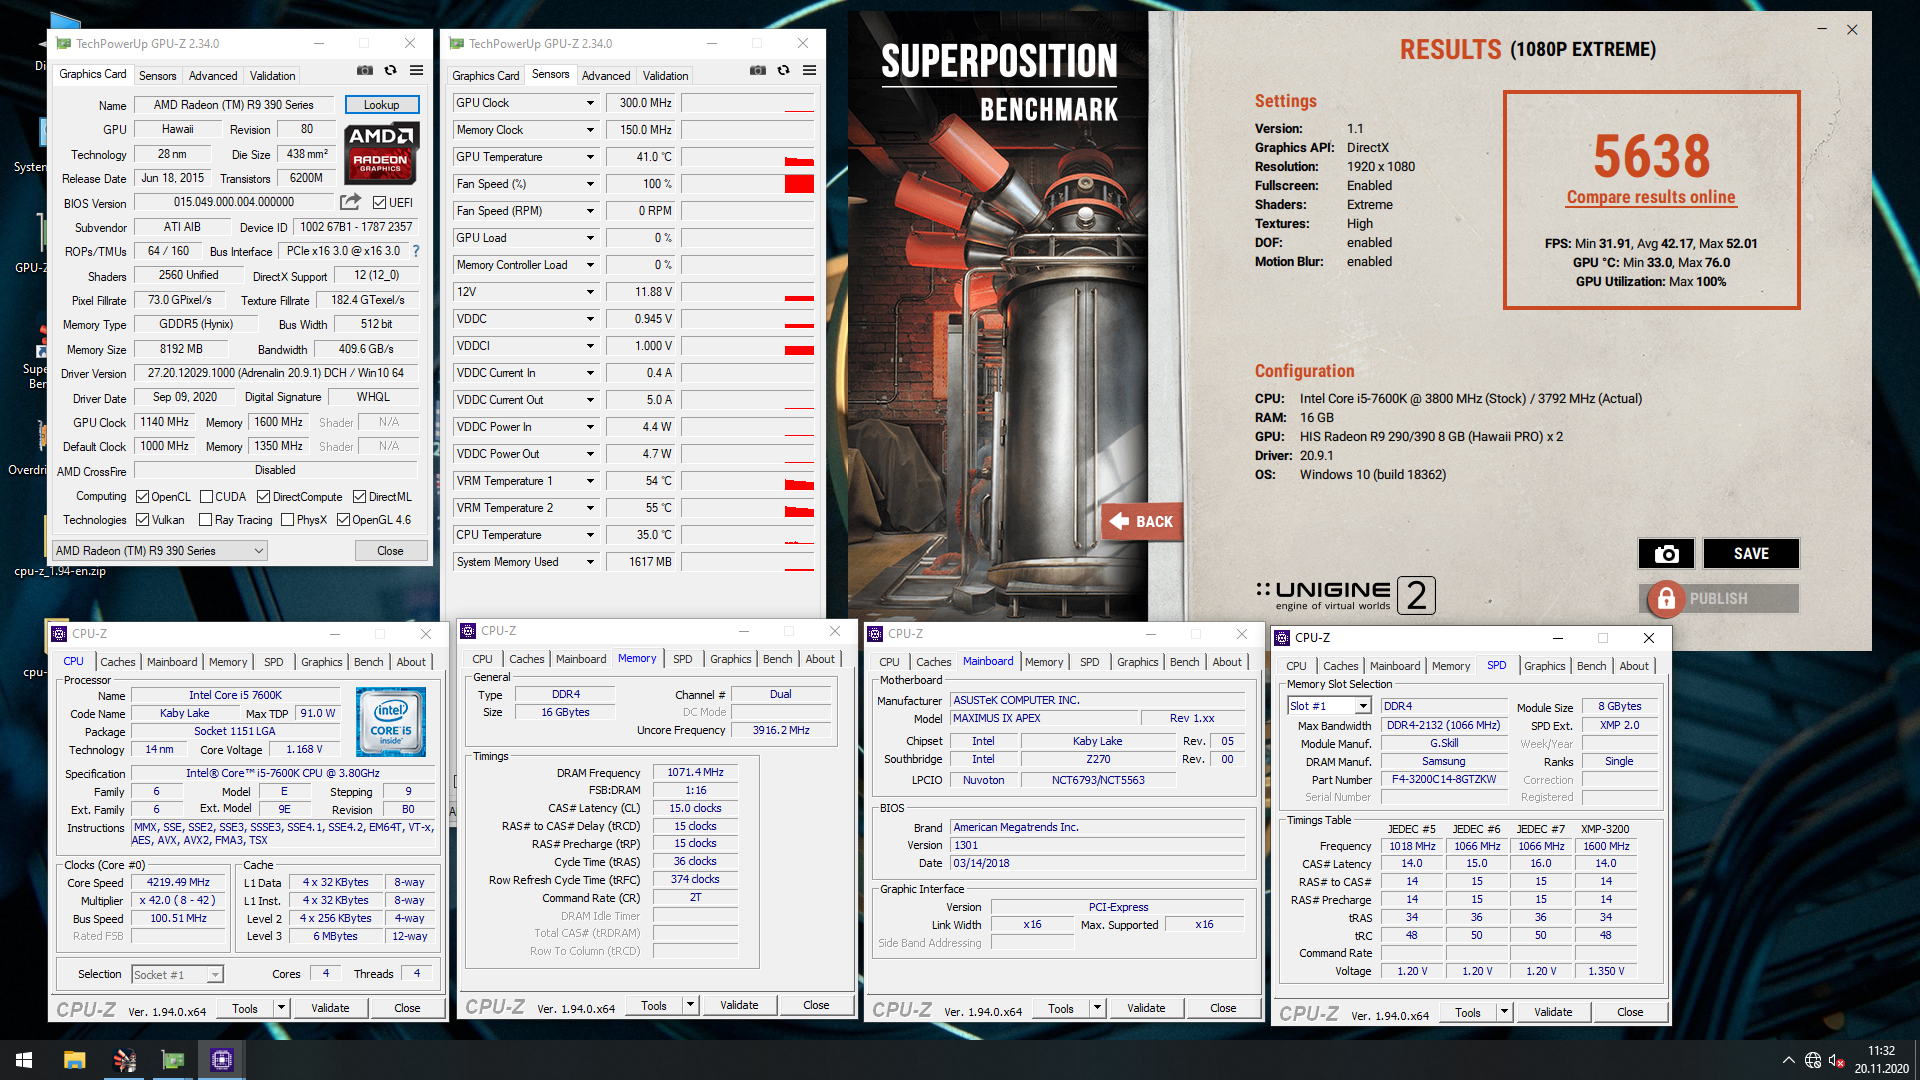
Task: Open Bench tab in CPU-Z Memory window
Action: point(777,659)
